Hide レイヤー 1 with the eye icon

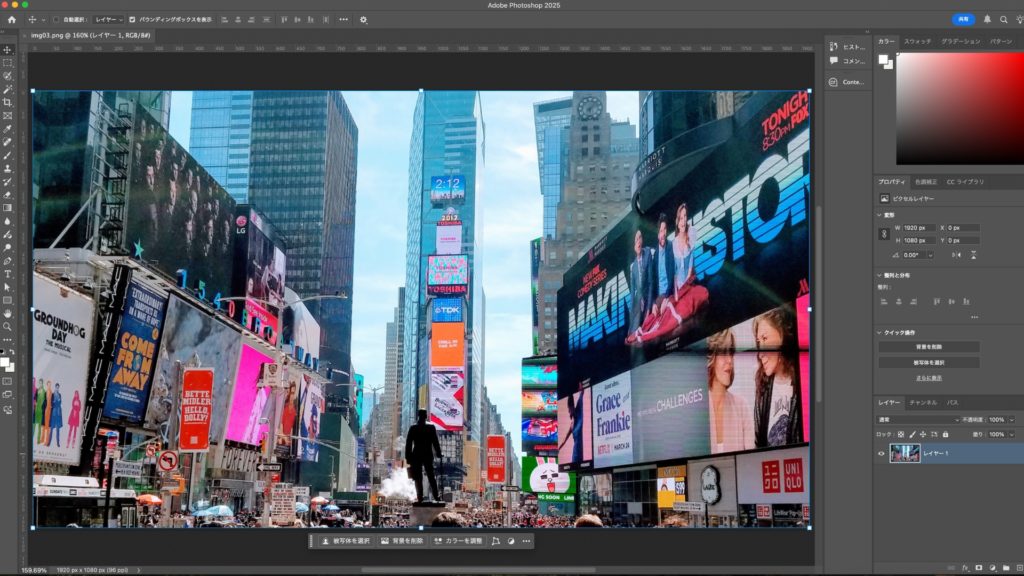click(x=881, y=453)
